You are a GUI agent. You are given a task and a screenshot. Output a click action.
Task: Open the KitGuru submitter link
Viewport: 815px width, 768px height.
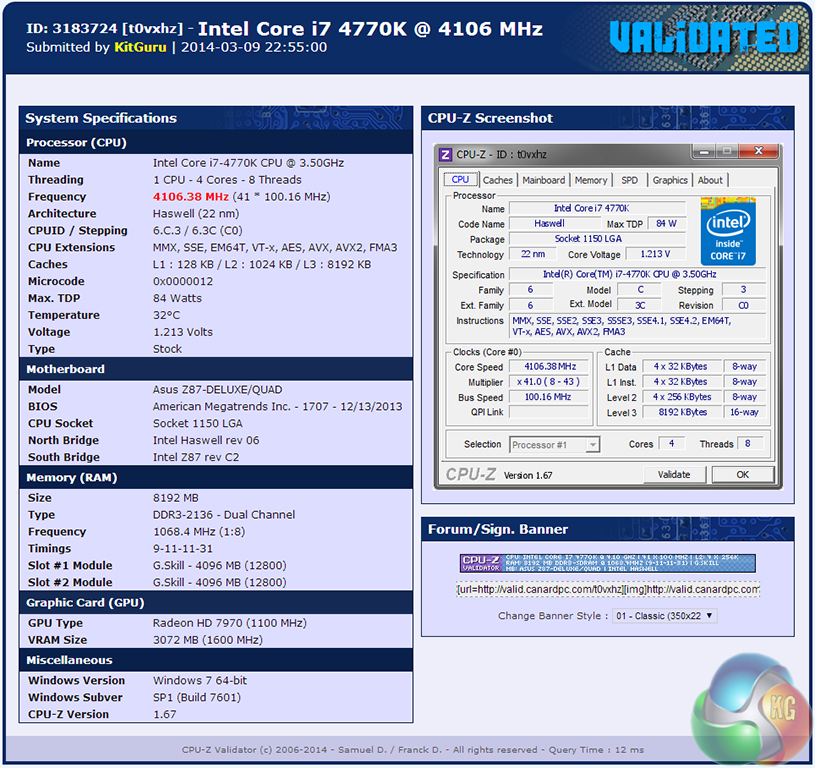pyautogui.click(x=140, y=47)
